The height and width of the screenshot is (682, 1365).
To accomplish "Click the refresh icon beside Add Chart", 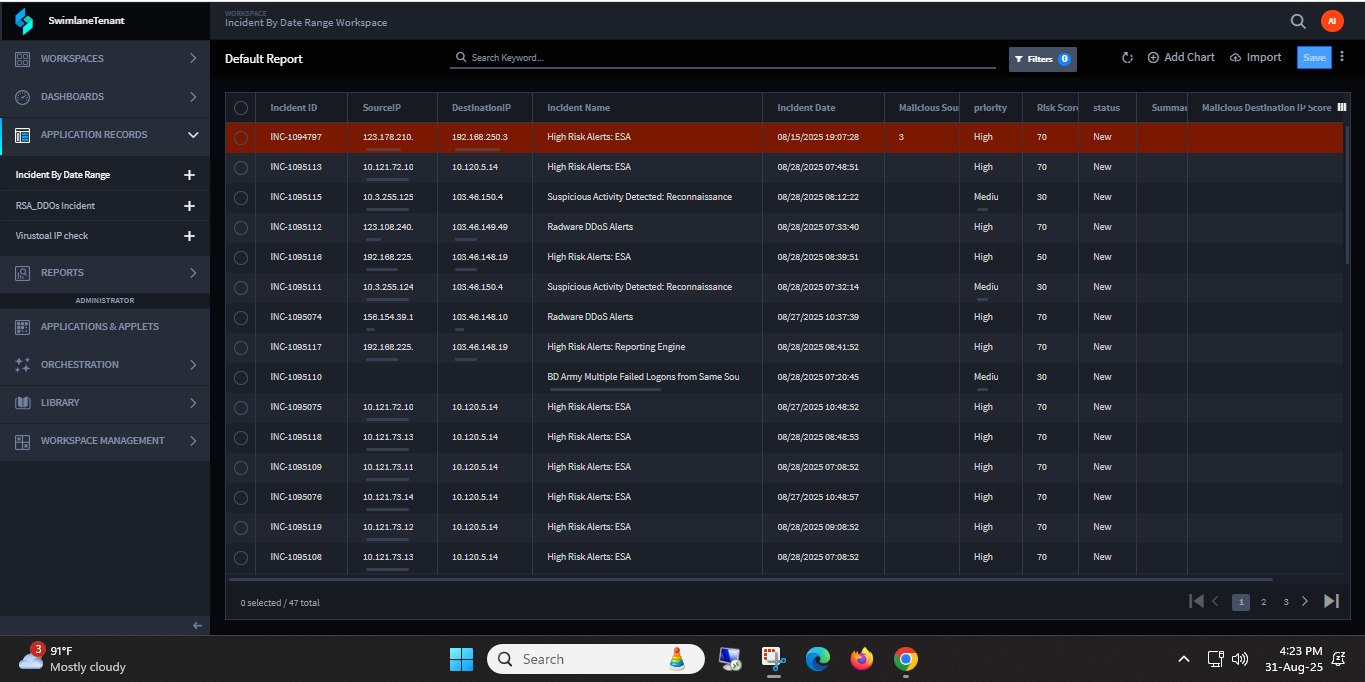I will [x=1127, y=58].
